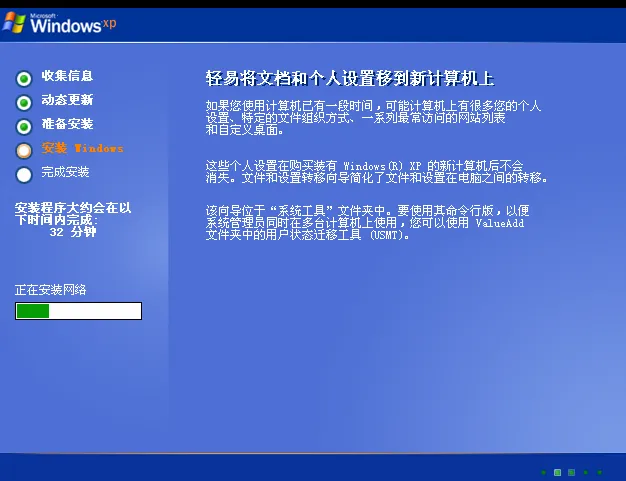Click the heading 轻易将文档和个人设置移到新计算机上
Image resolution: width=626 pixels, height=481 pixels.
(x=350, y=78)
